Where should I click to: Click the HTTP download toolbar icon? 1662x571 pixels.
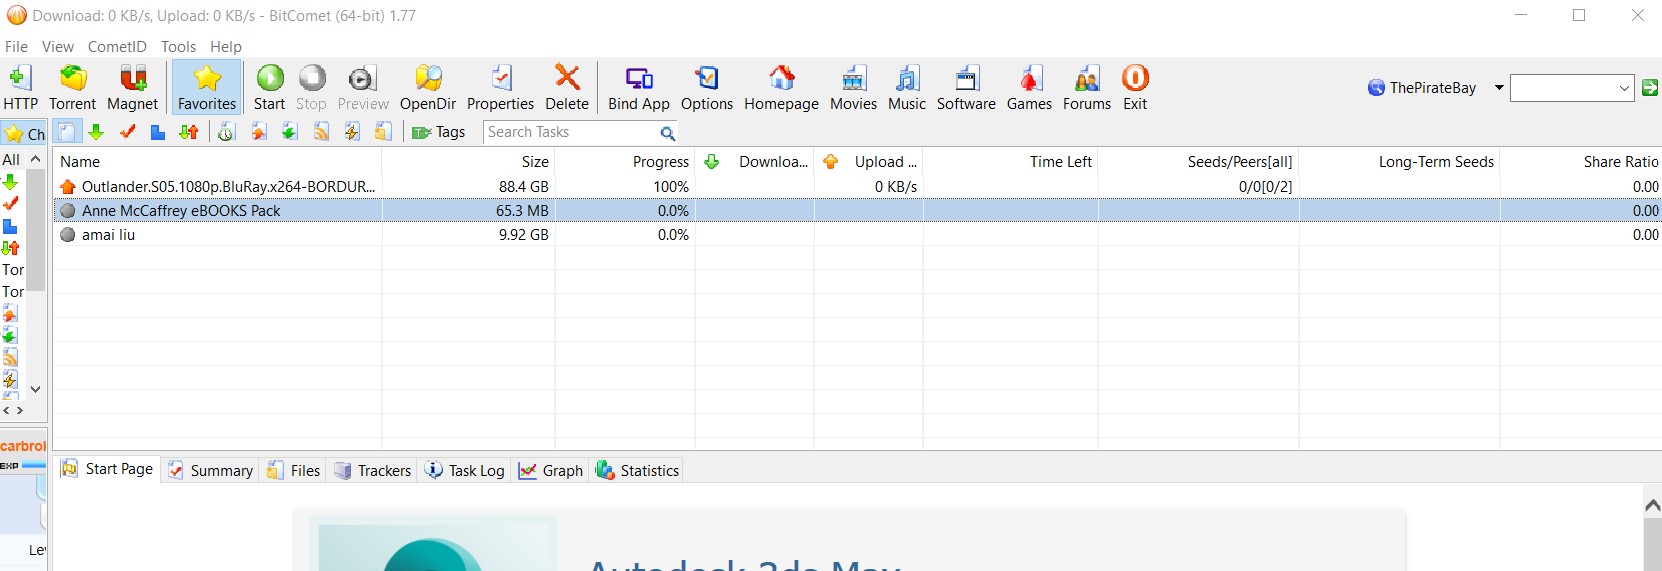20,87
